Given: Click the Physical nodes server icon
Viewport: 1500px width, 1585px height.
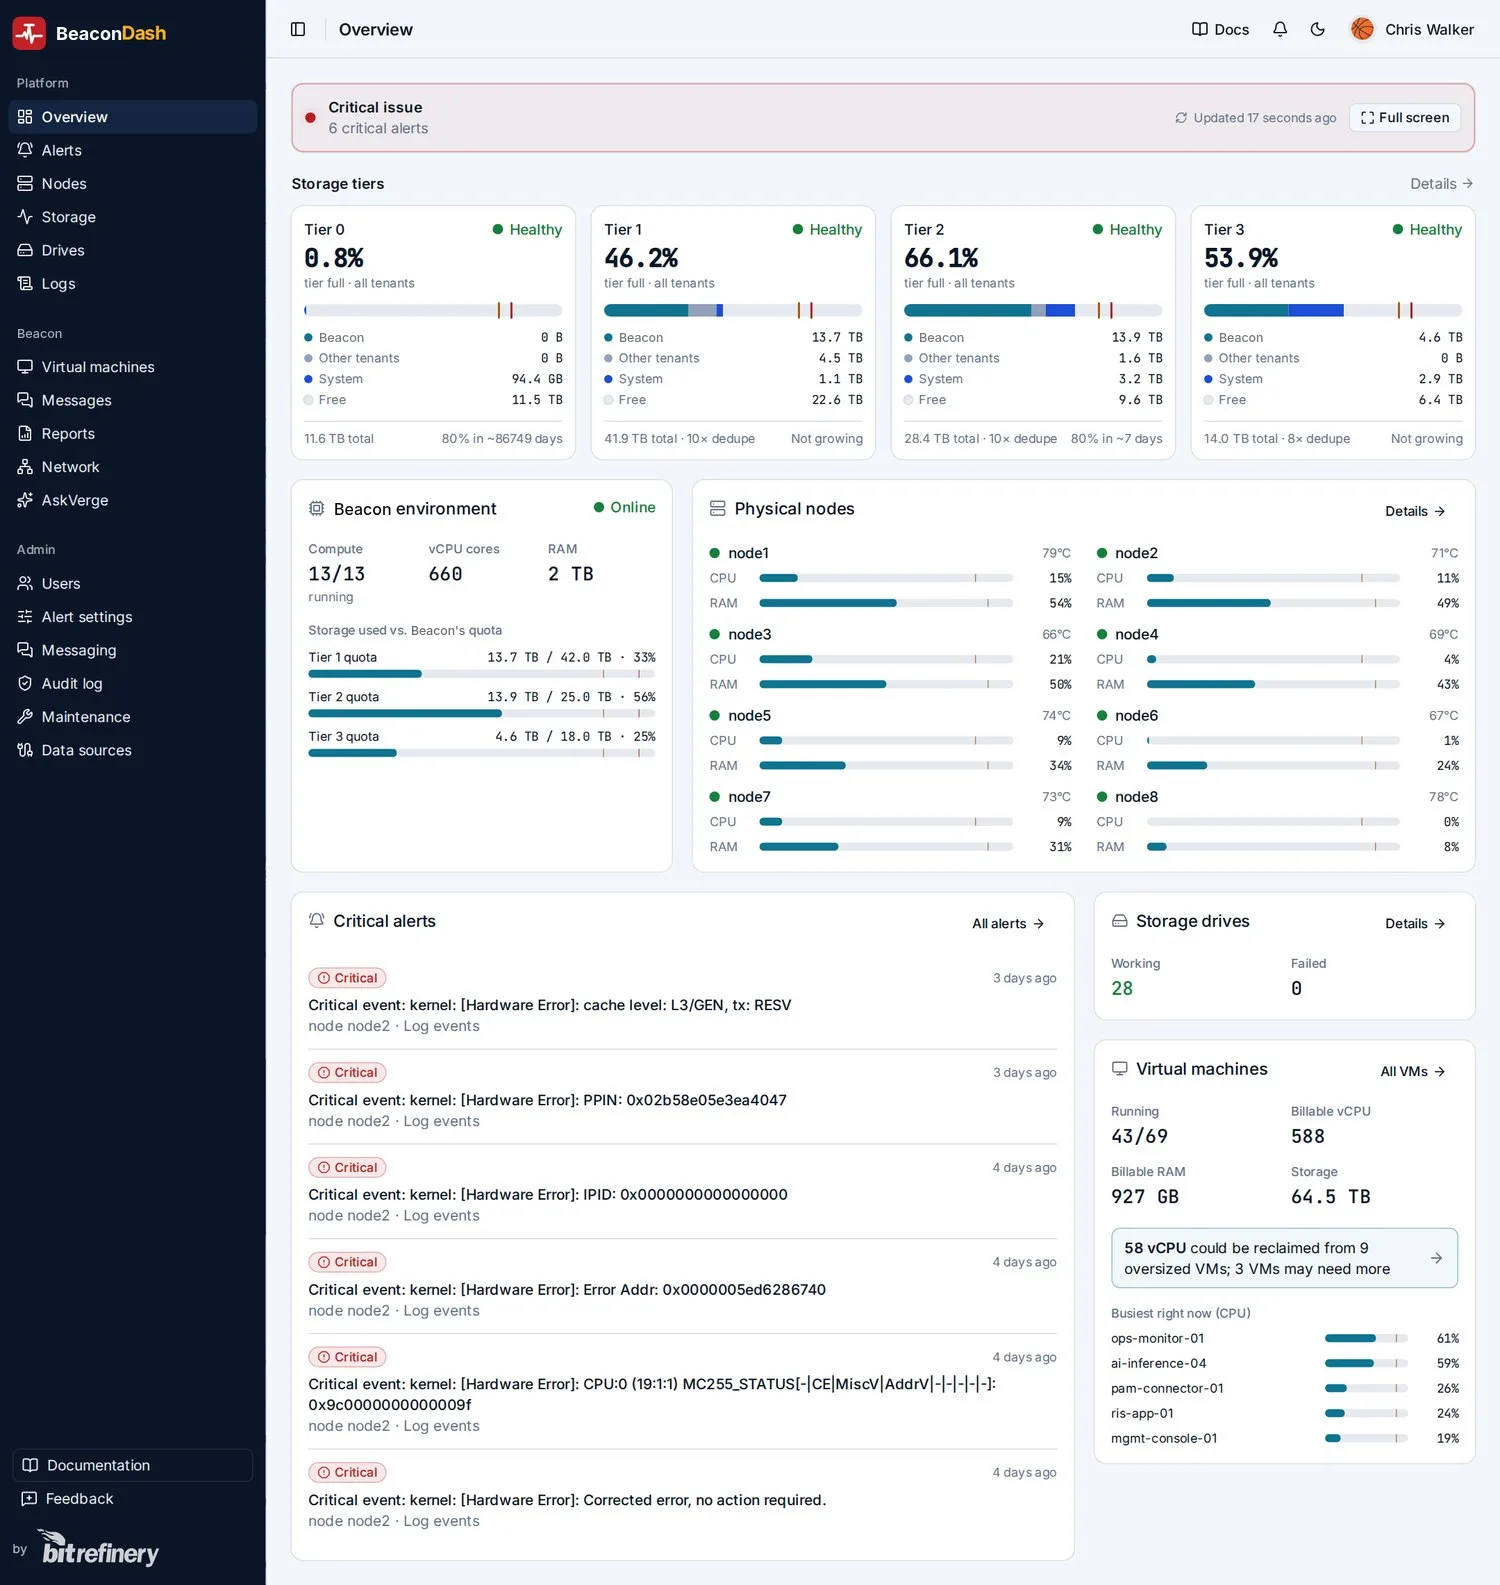Looking at the screenshot, I should 717,508.
